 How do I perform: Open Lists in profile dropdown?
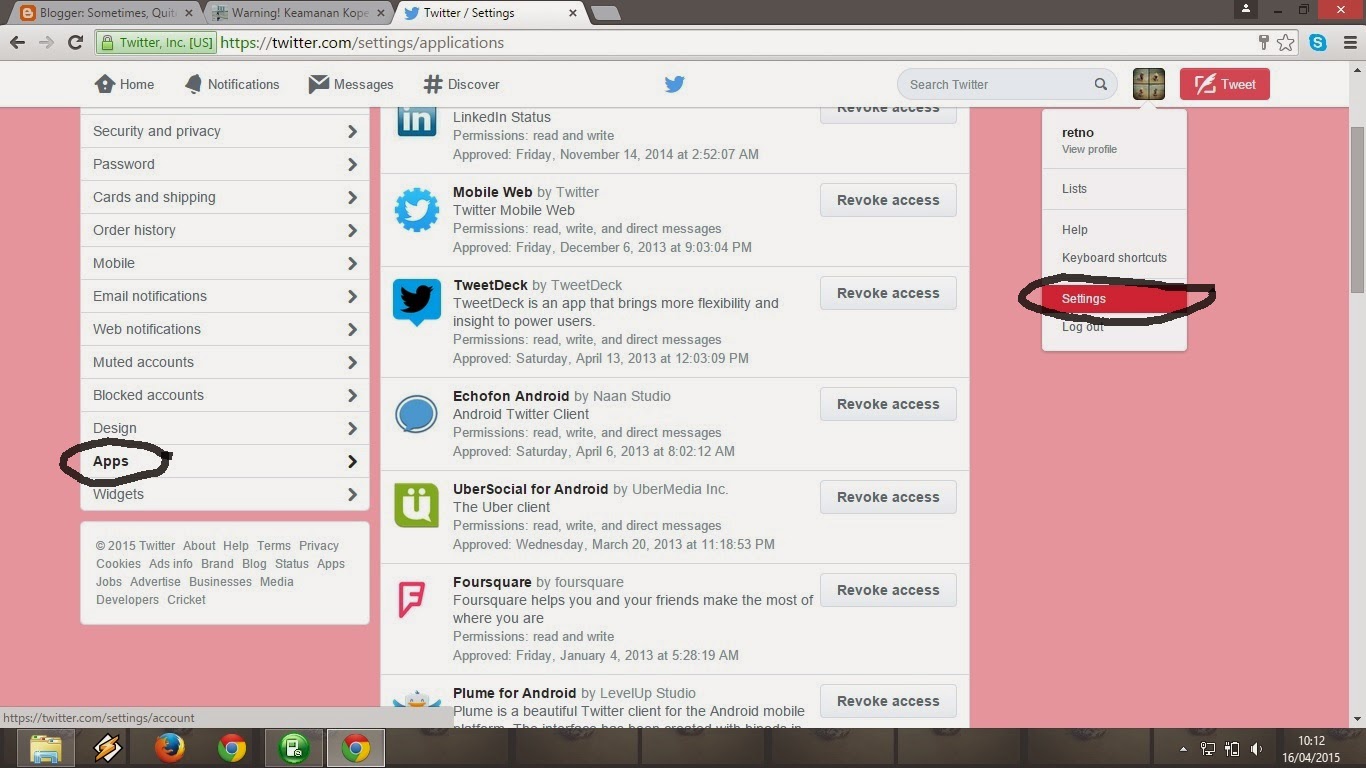[1074, 188]
